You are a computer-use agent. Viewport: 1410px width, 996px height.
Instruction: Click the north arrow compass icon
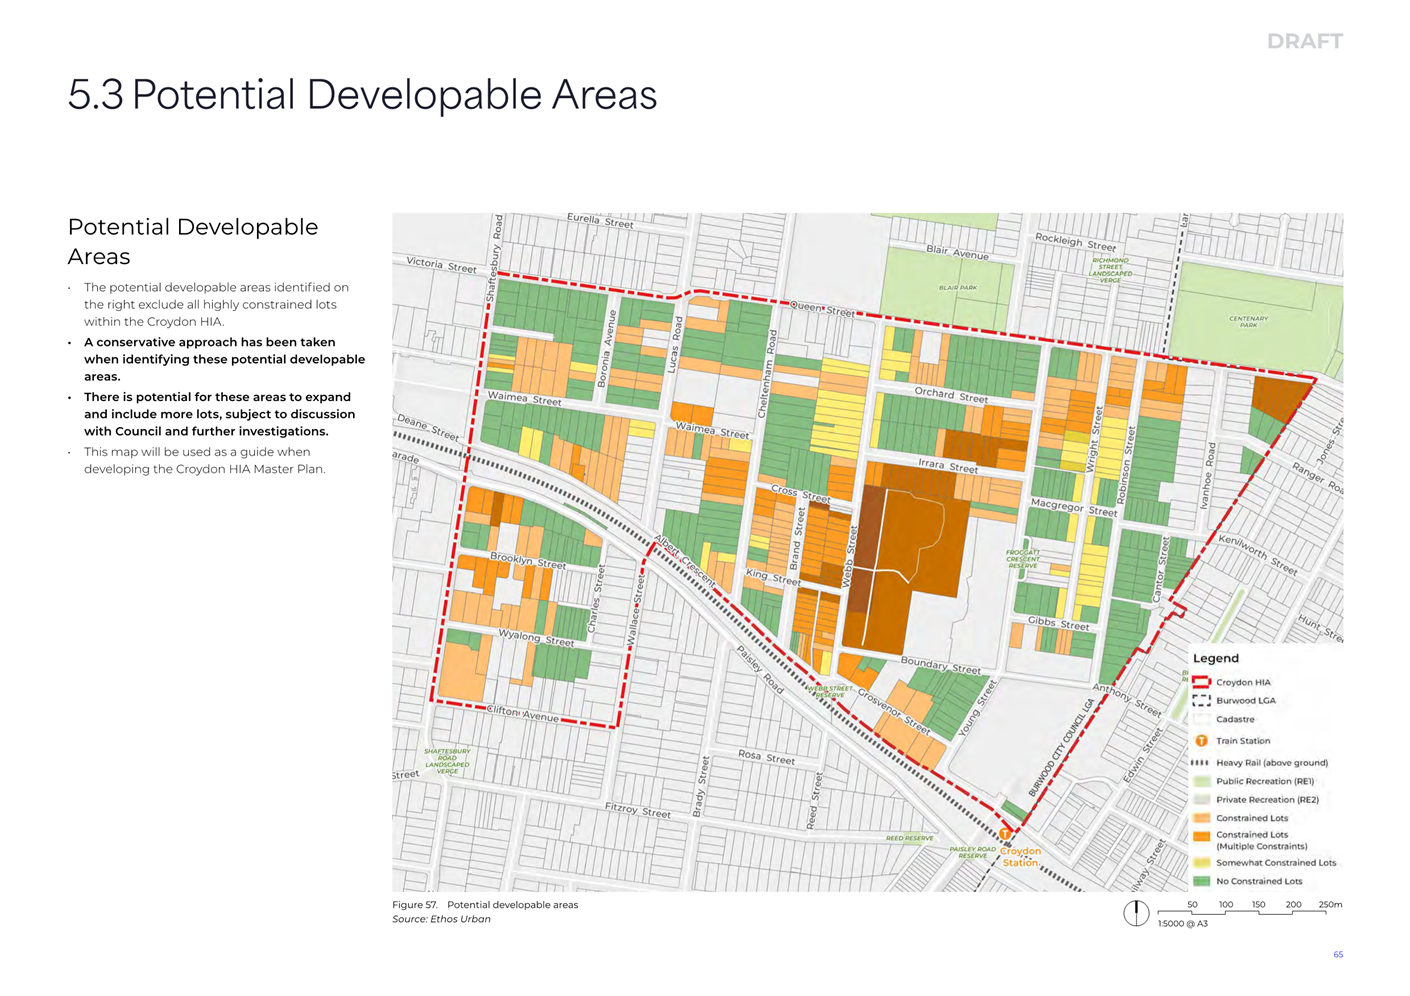[x=1135, y=913]
